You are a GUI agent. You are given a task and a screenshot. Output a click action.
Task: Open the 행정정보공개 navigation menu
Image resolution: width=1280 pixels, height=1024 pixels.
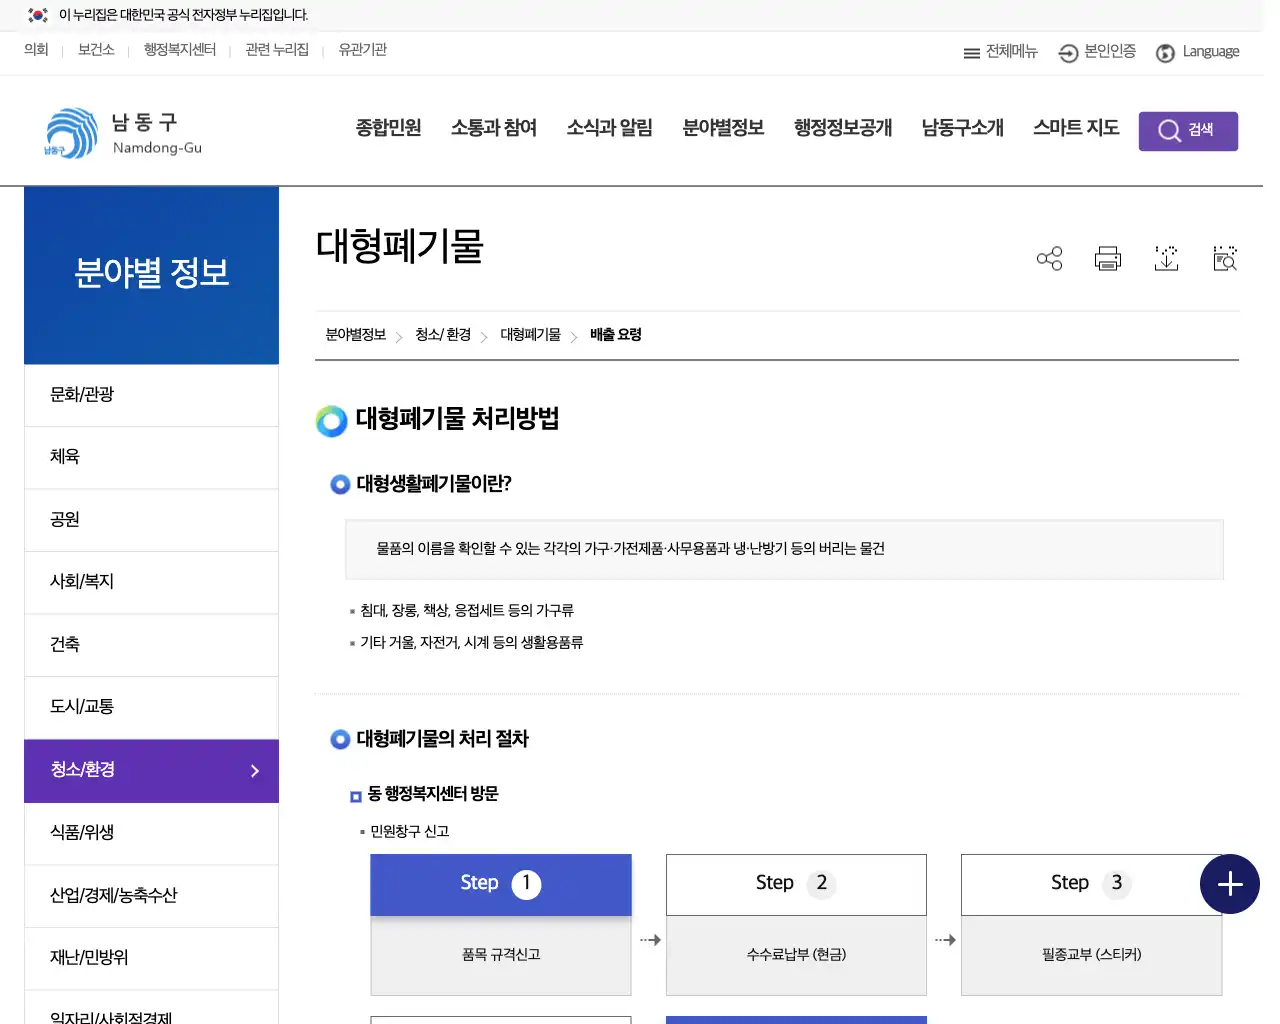tap(842, 128)
